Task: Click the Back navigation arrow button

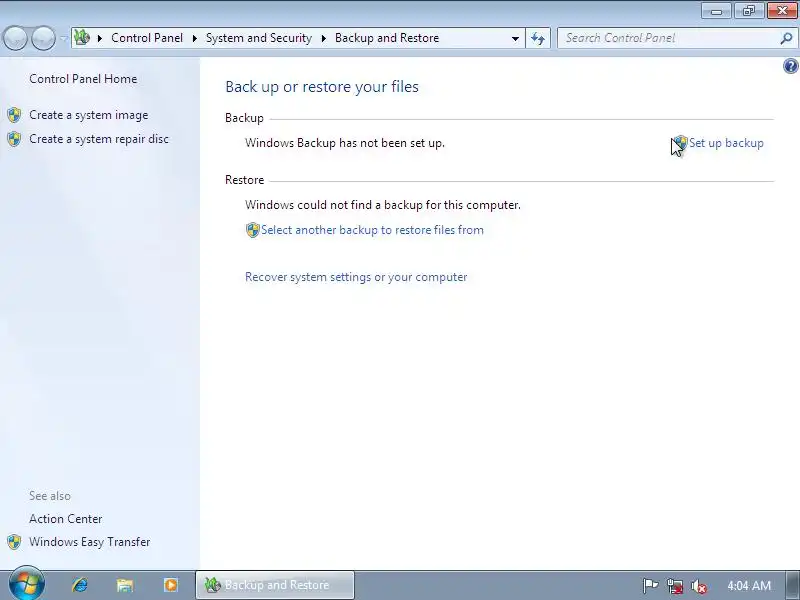Action: click(15, 38)
